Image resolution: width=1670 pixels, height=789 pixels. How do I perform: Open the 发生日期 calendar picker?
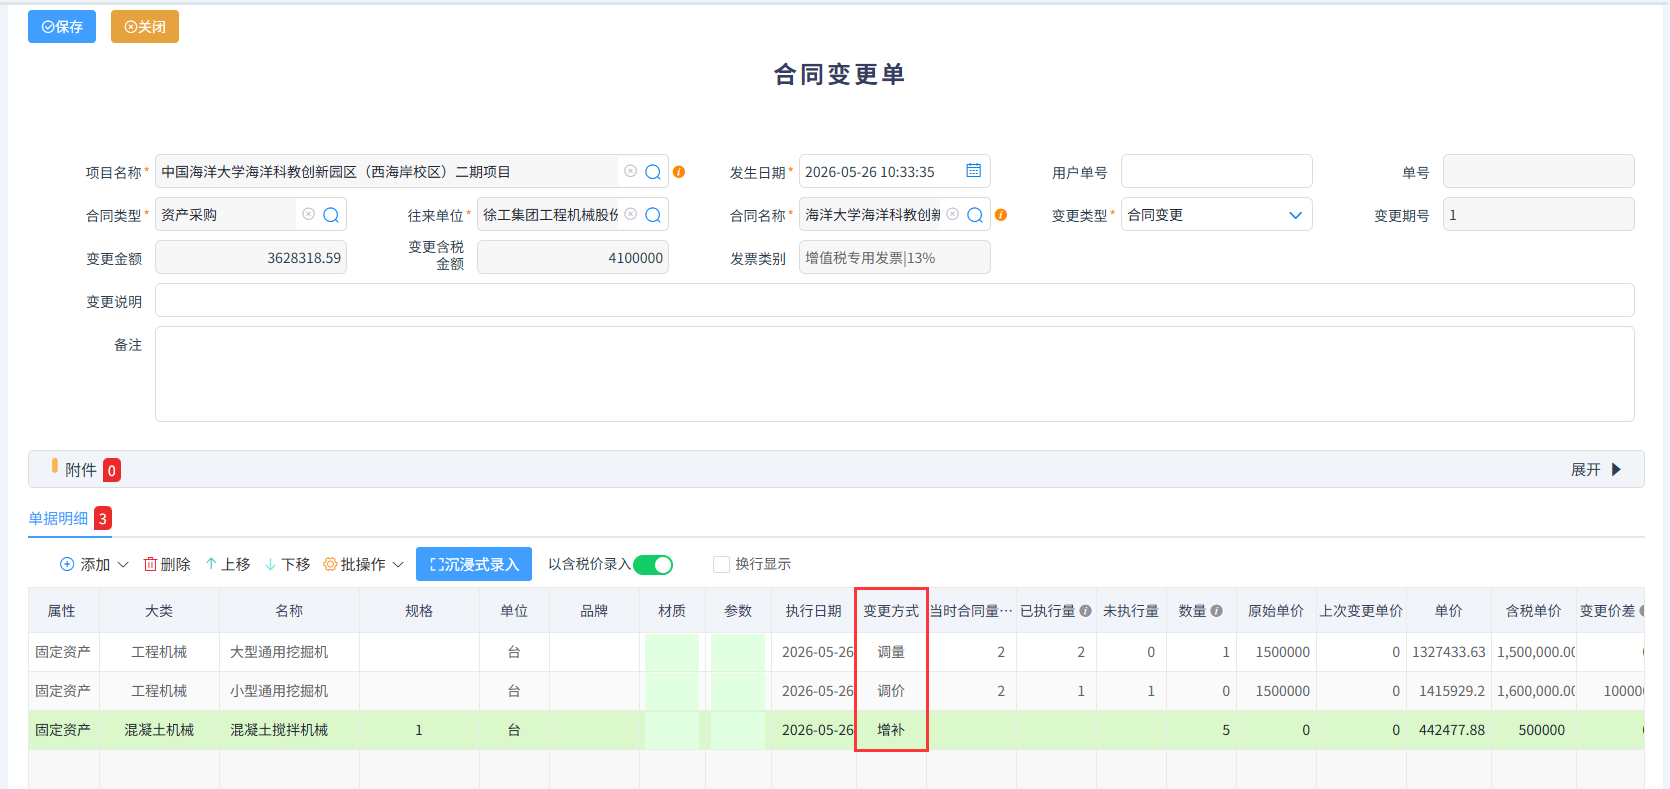tap(974, 171)
